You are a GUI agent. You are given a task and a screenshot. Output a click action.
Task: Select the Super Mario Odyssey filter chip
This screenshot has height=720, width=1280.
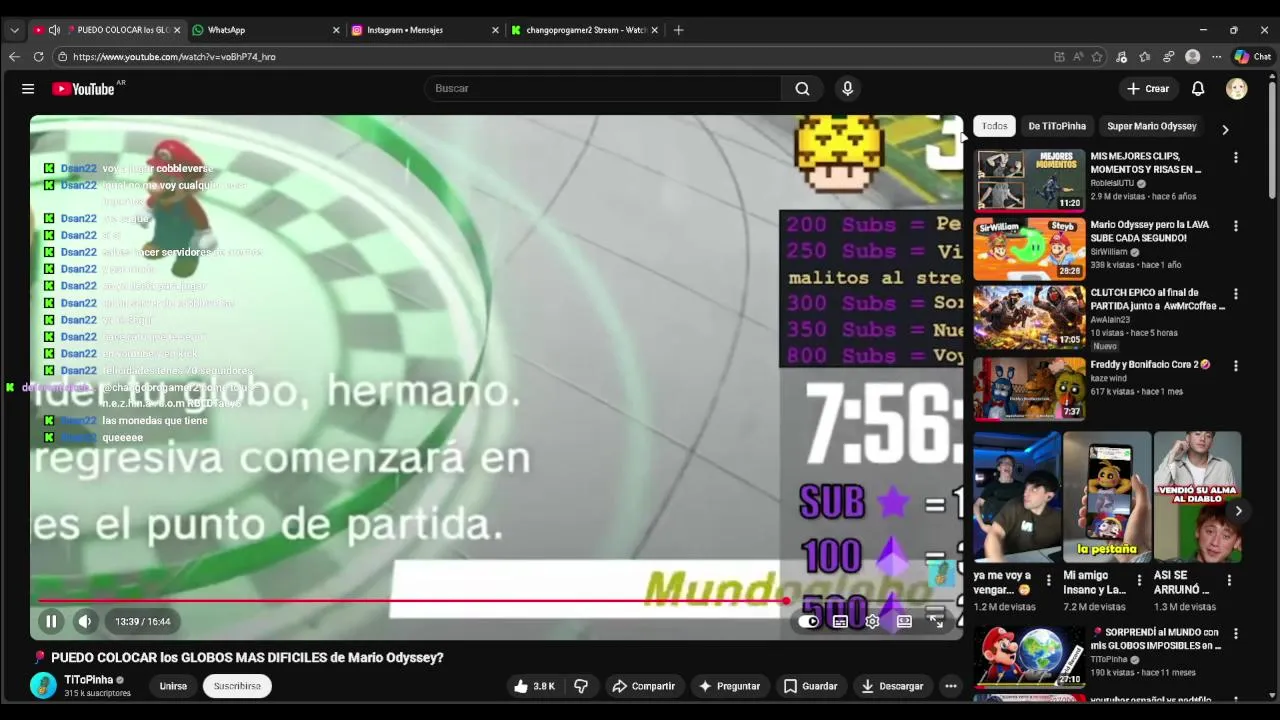coord(1151,126)
